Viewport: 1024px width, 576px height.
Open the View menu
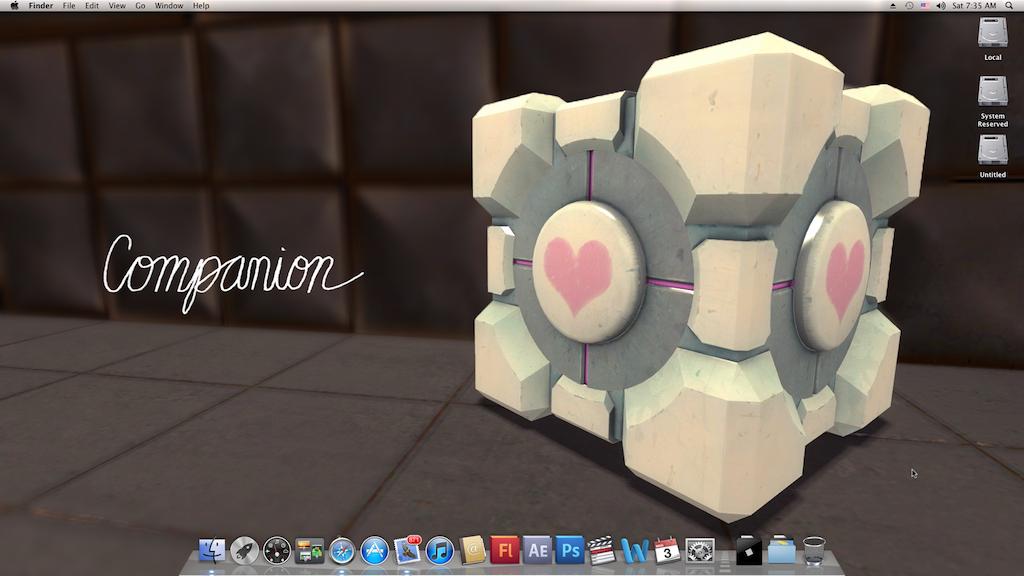pos(117,5)
